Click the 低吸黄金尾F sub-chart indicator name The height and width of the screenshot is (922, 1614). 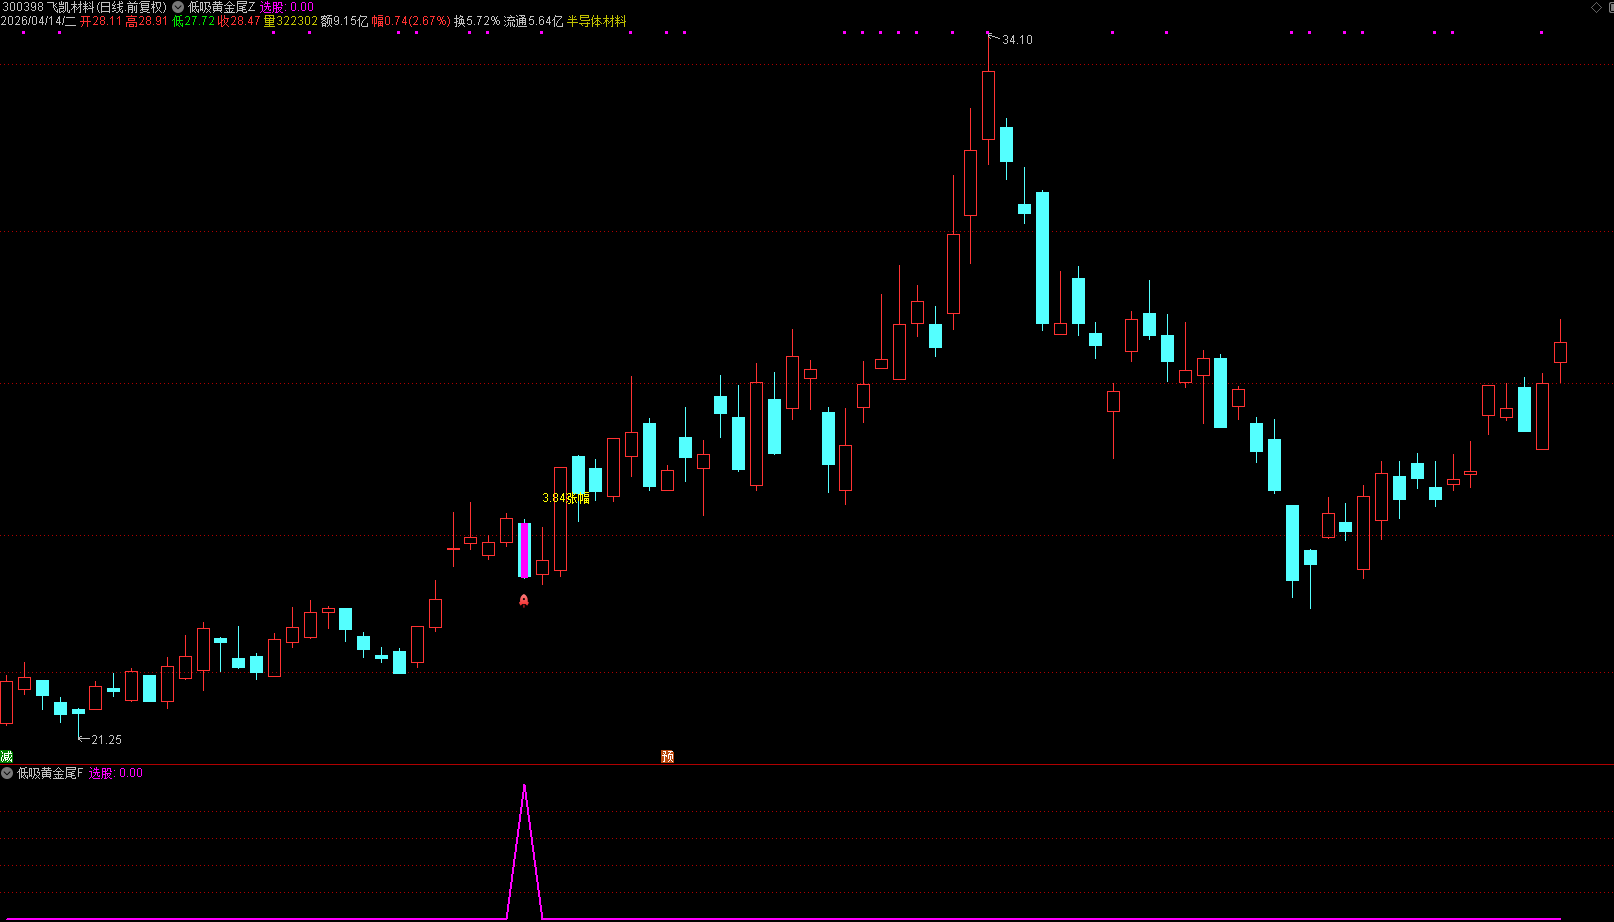pos(50,773)
